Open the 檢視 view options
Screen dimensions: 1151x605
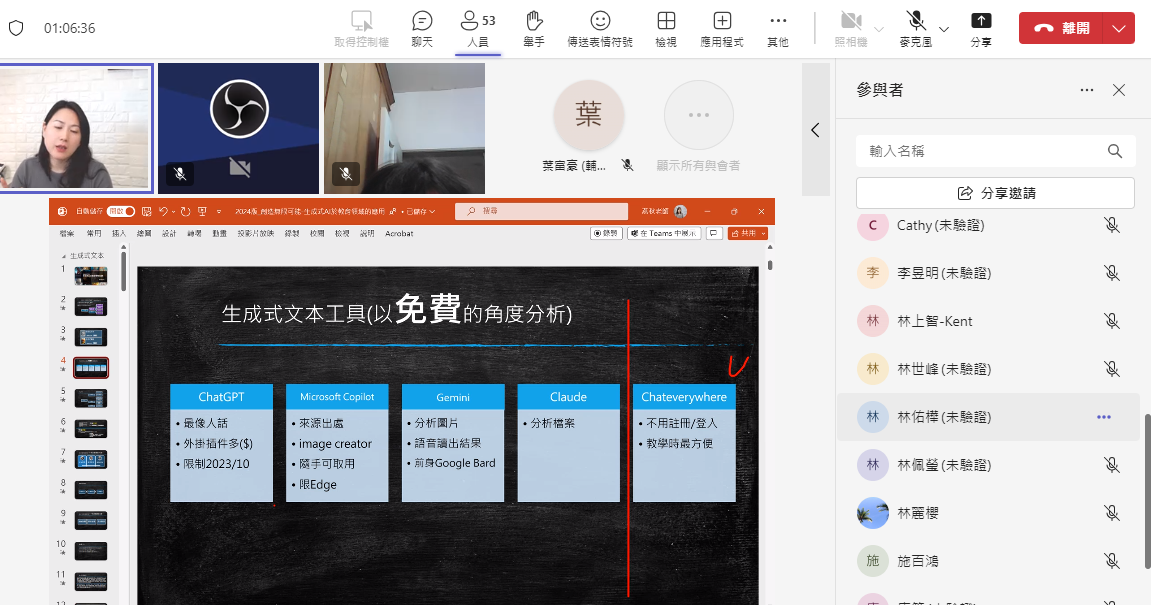pos(666,29)
